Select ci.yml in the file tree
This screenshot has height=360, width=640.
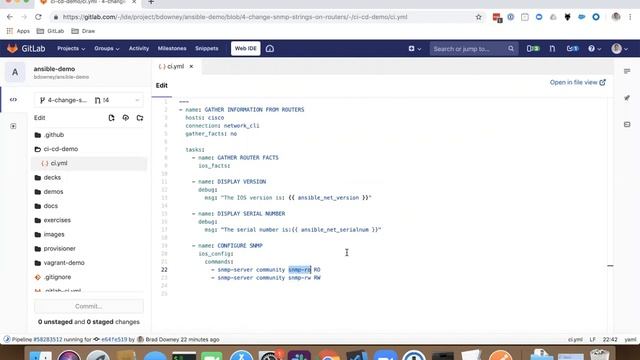pyautogui.click(x=89, y=163)
